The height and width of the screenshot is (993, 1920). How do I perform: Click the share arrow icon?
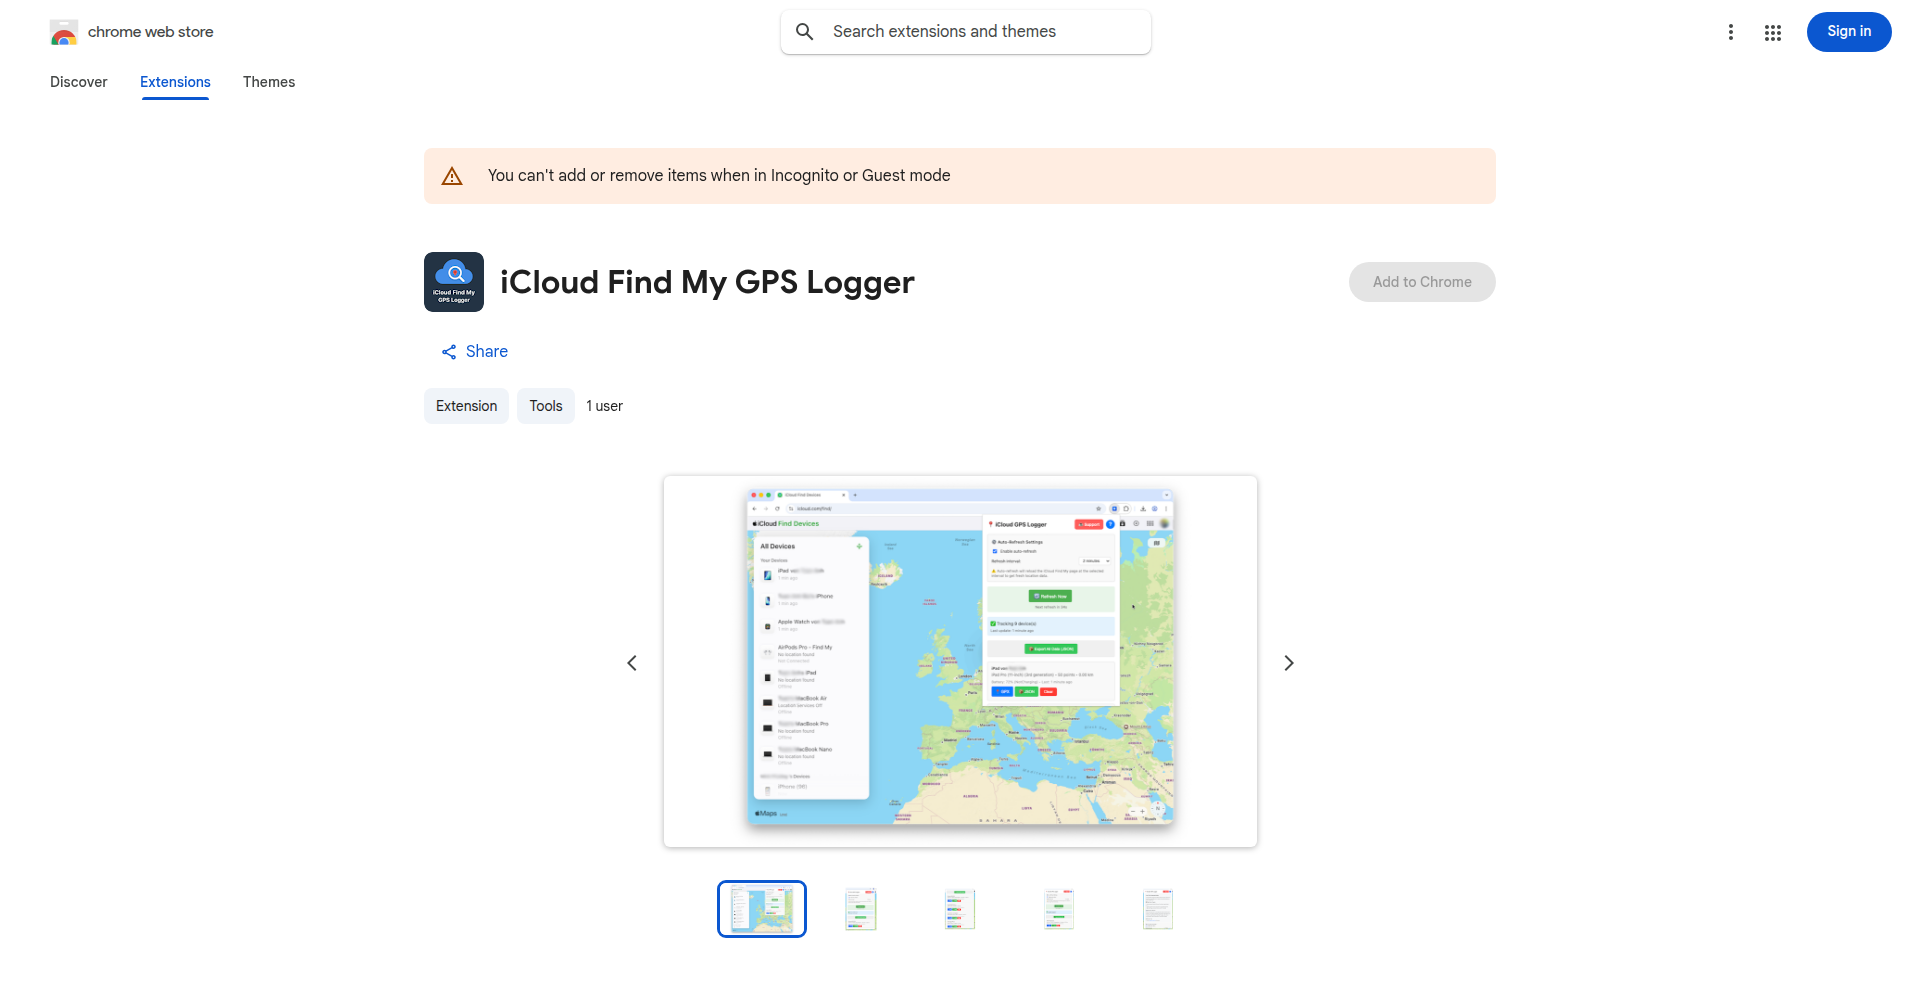(x=449, y=351)
